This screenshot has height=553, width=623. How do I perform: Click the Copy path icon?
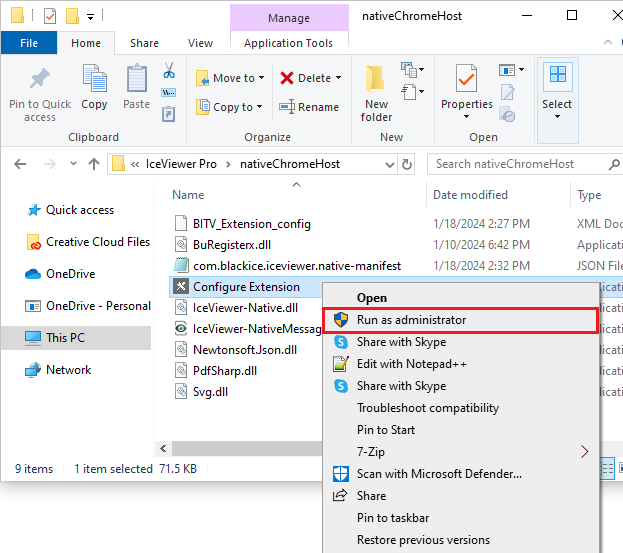(x=168, y=93)
